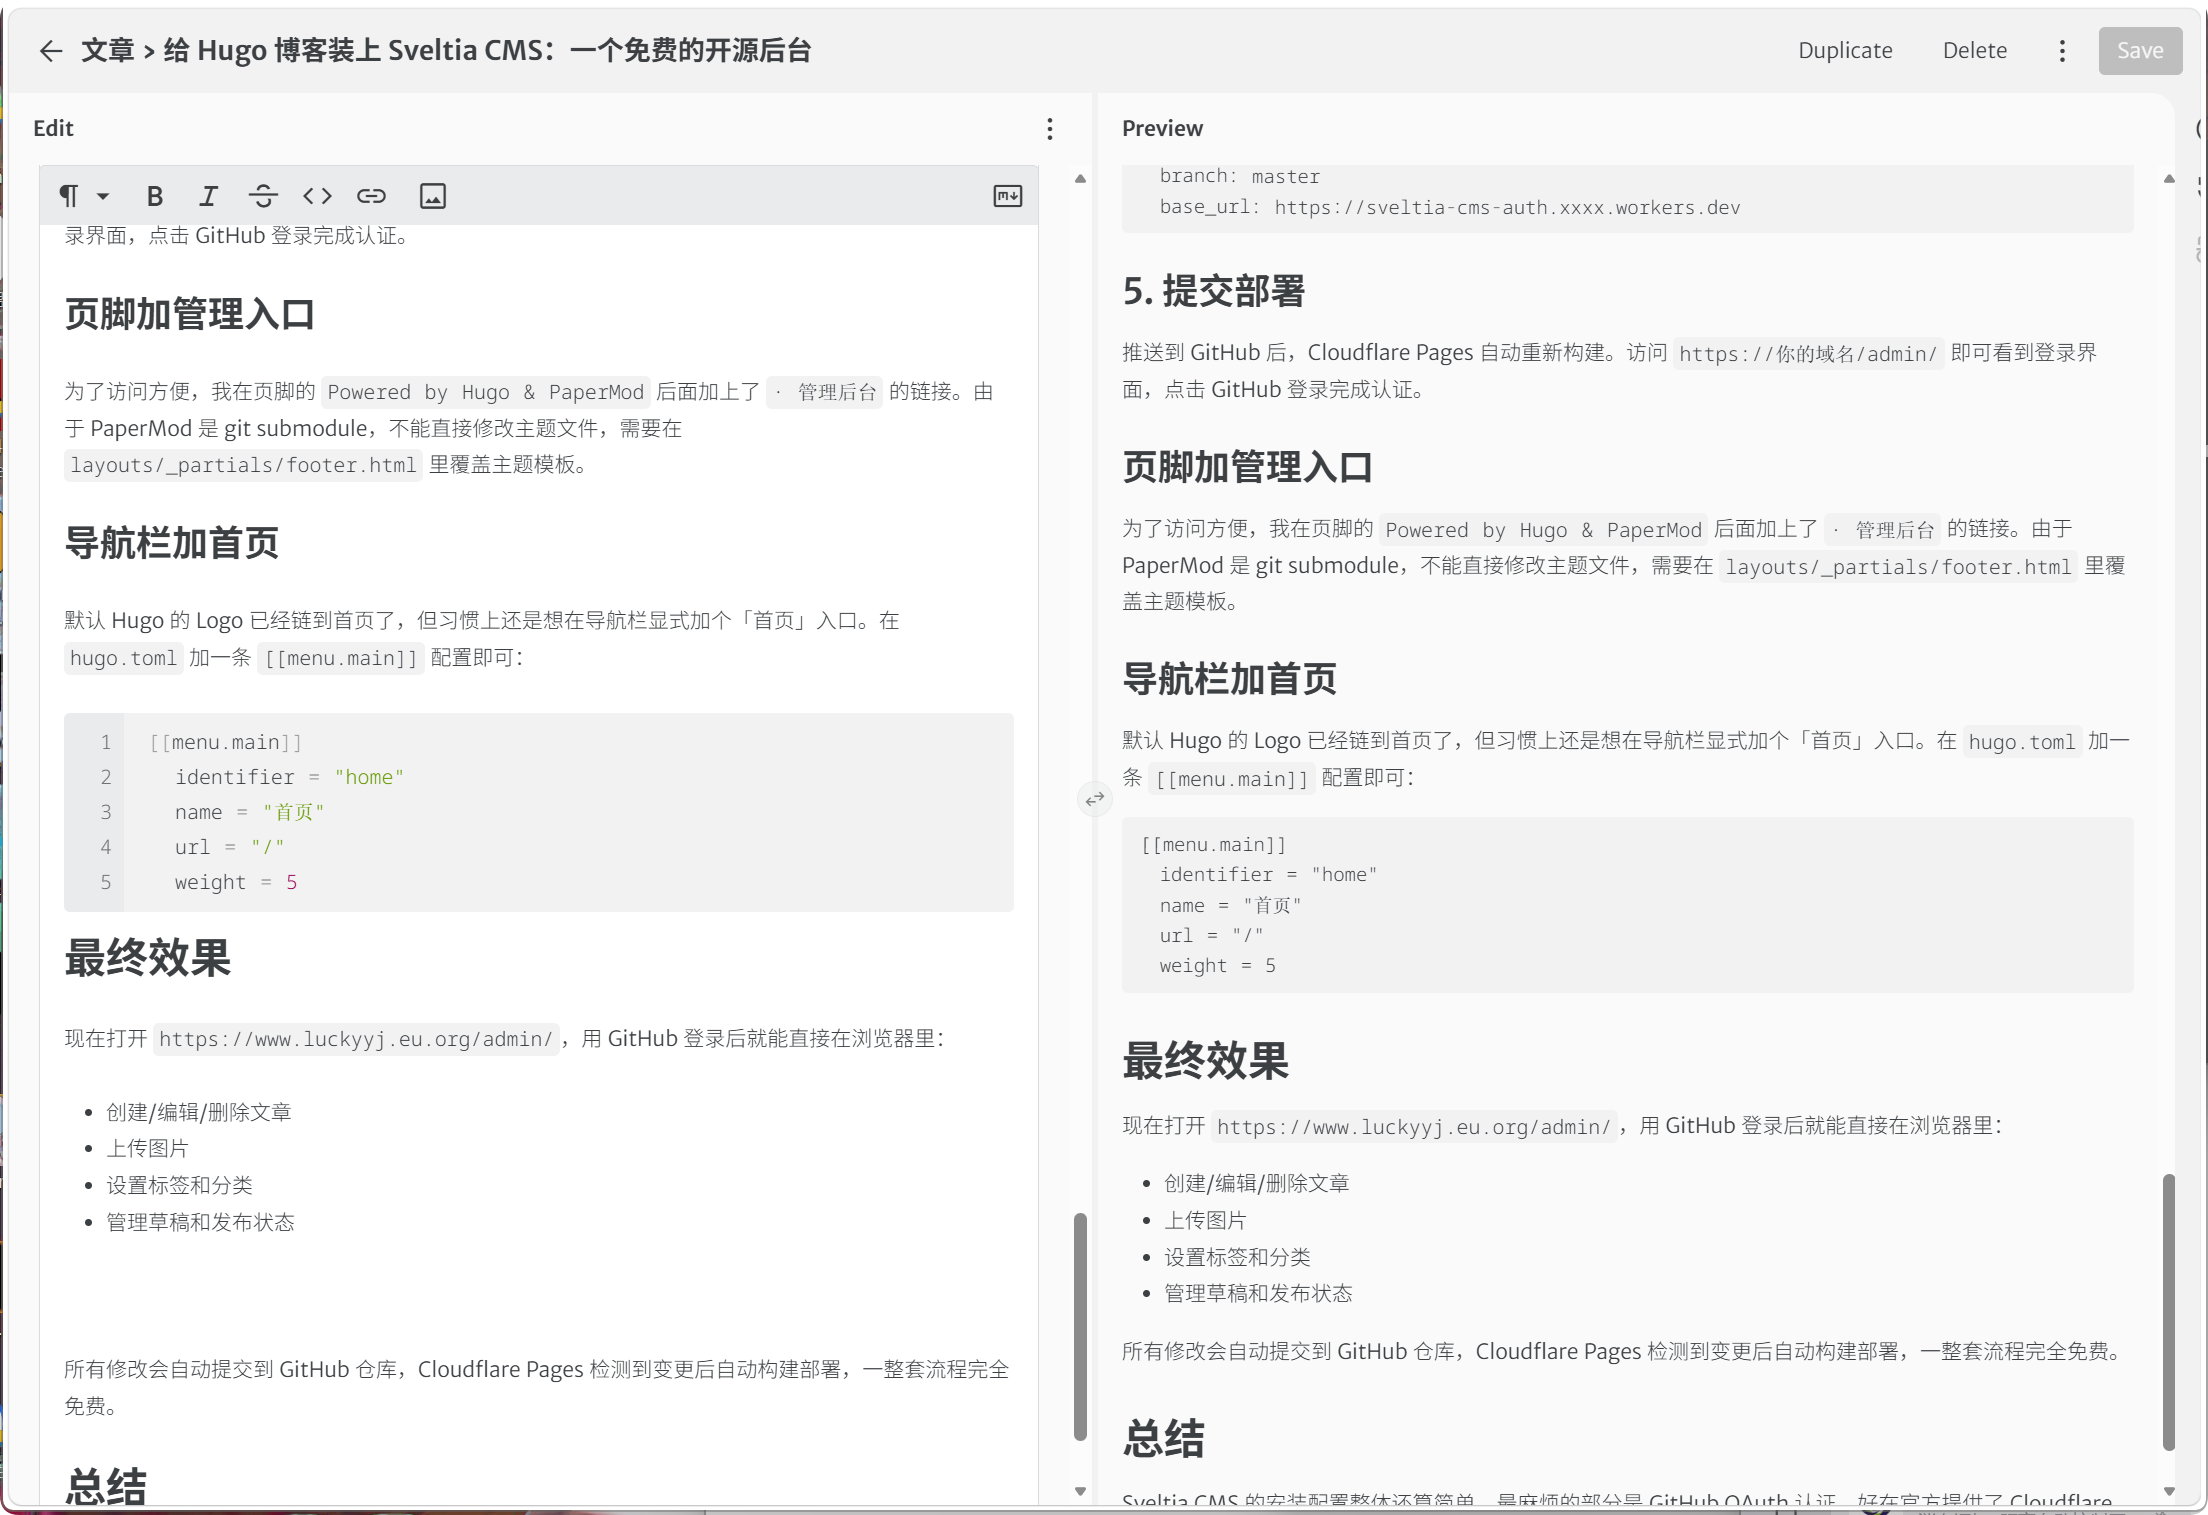Toggle italic formatting

click(208, 196)
